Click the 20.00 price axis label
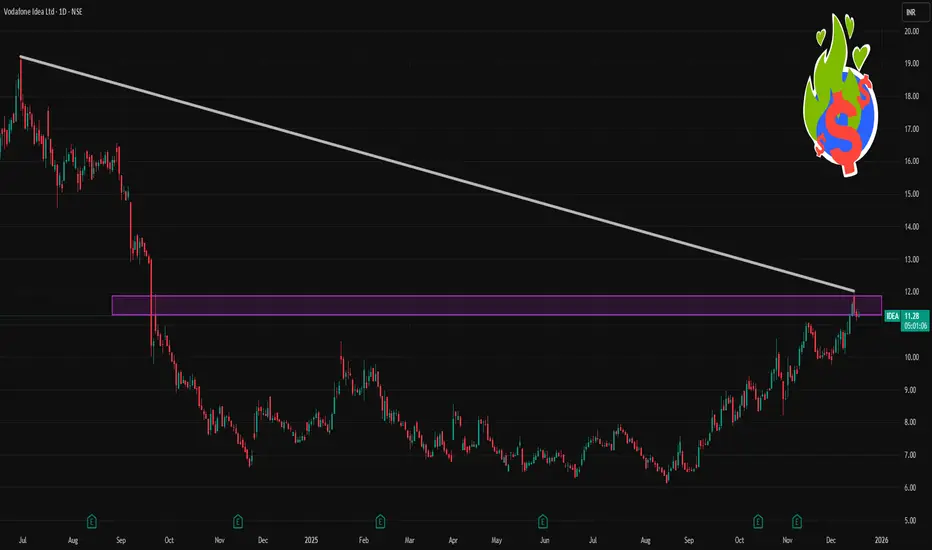 (911, 31)
